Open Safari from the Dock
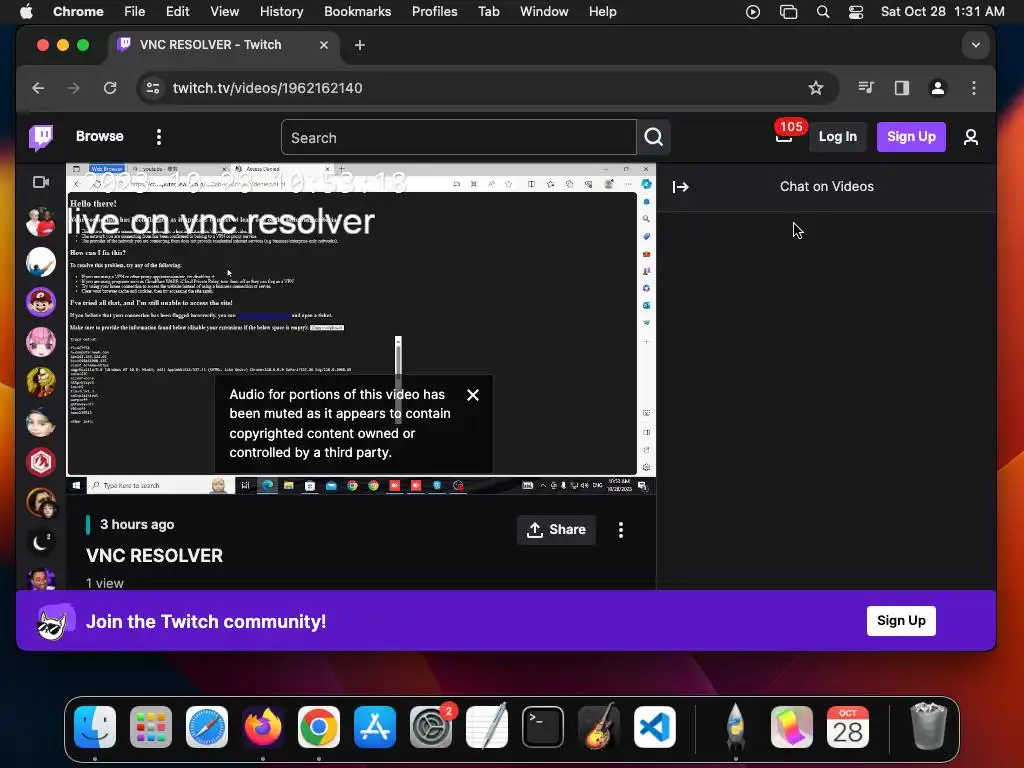The height and width of the screenshot is (768, 1024). tap(207, 727)
